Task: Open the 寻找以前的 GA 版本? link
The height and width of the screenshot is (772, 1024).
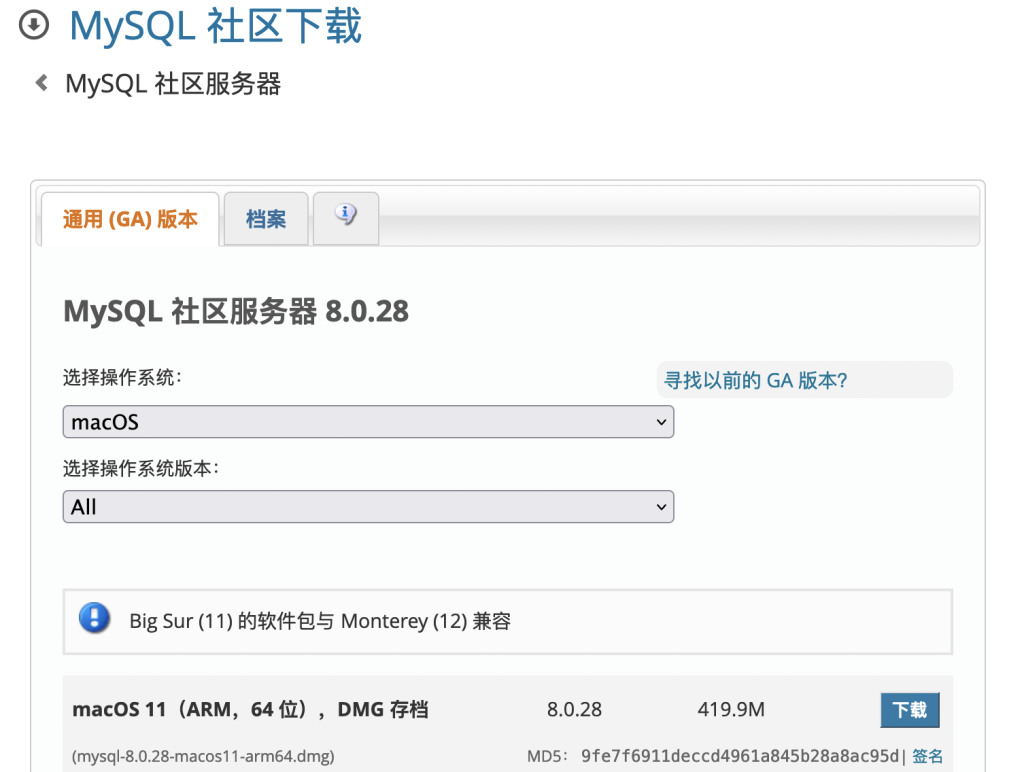Action: point(756,380)
